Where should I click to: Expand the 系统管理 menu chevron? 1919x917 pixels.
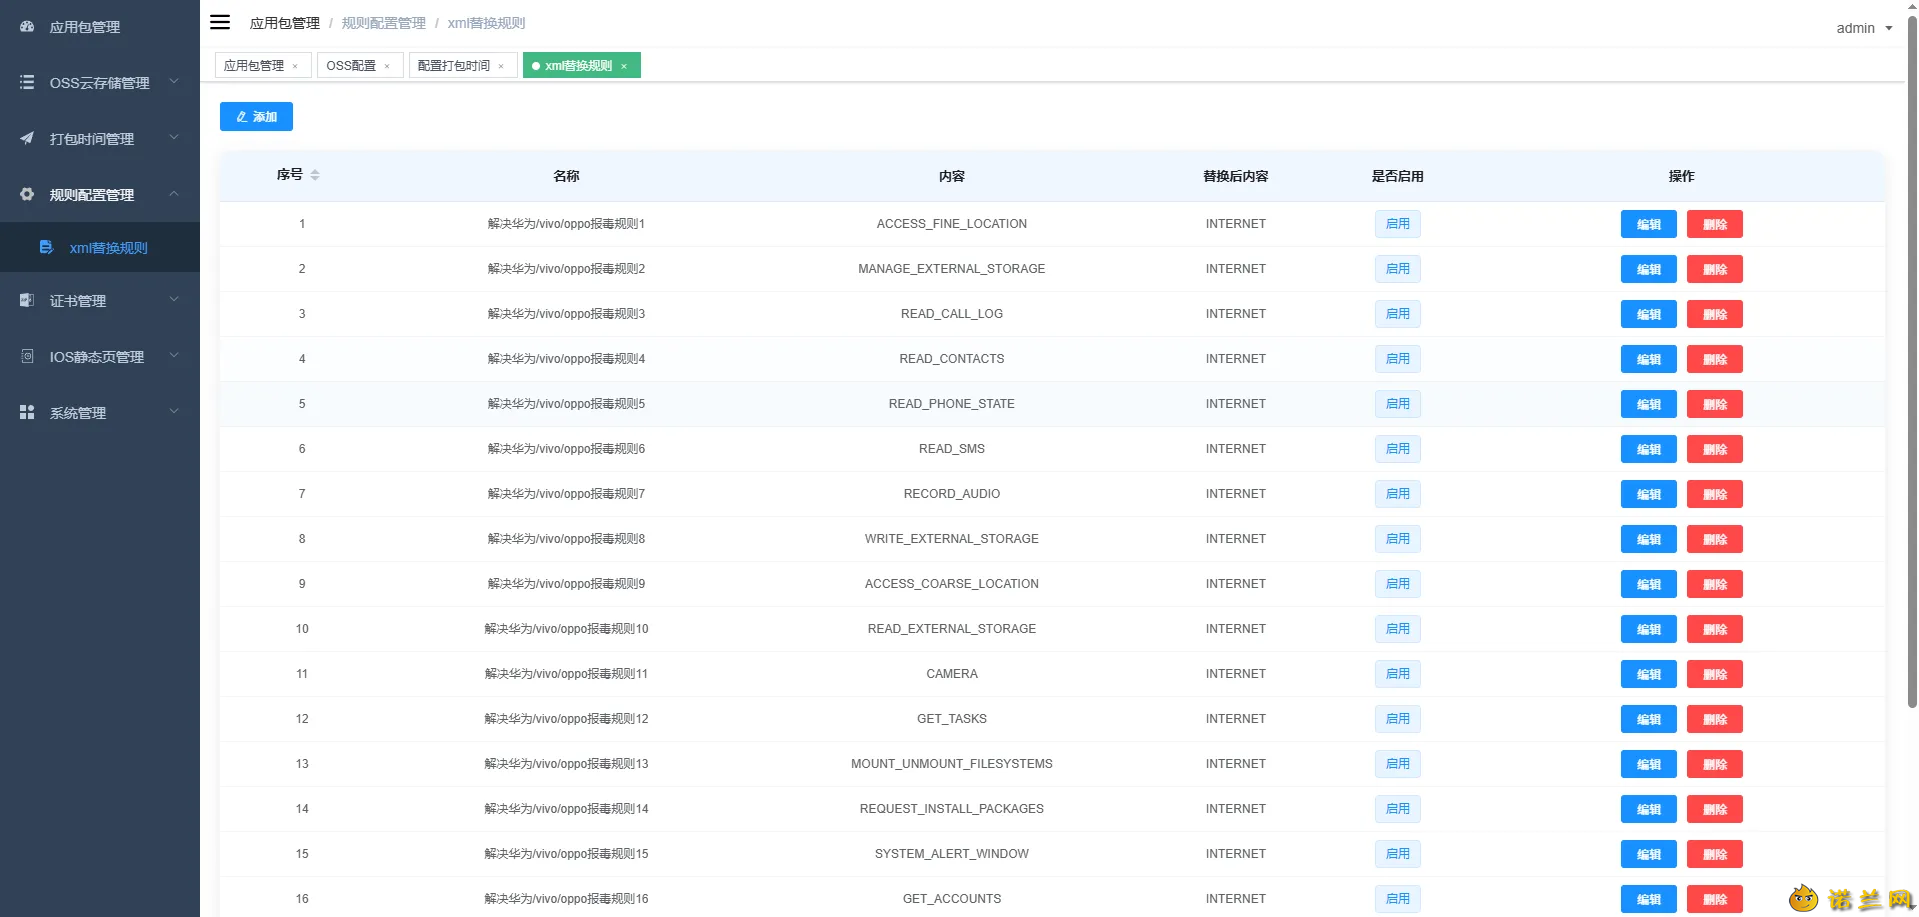coord(174,412)
